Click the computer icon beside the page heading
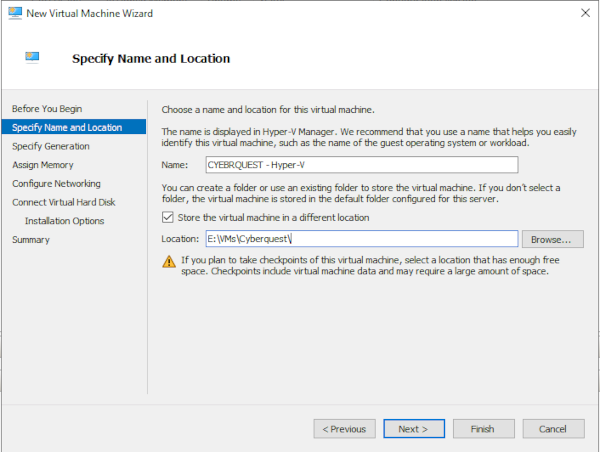Image resolution: width=600 pixels, height=452 pixels. 33,58
